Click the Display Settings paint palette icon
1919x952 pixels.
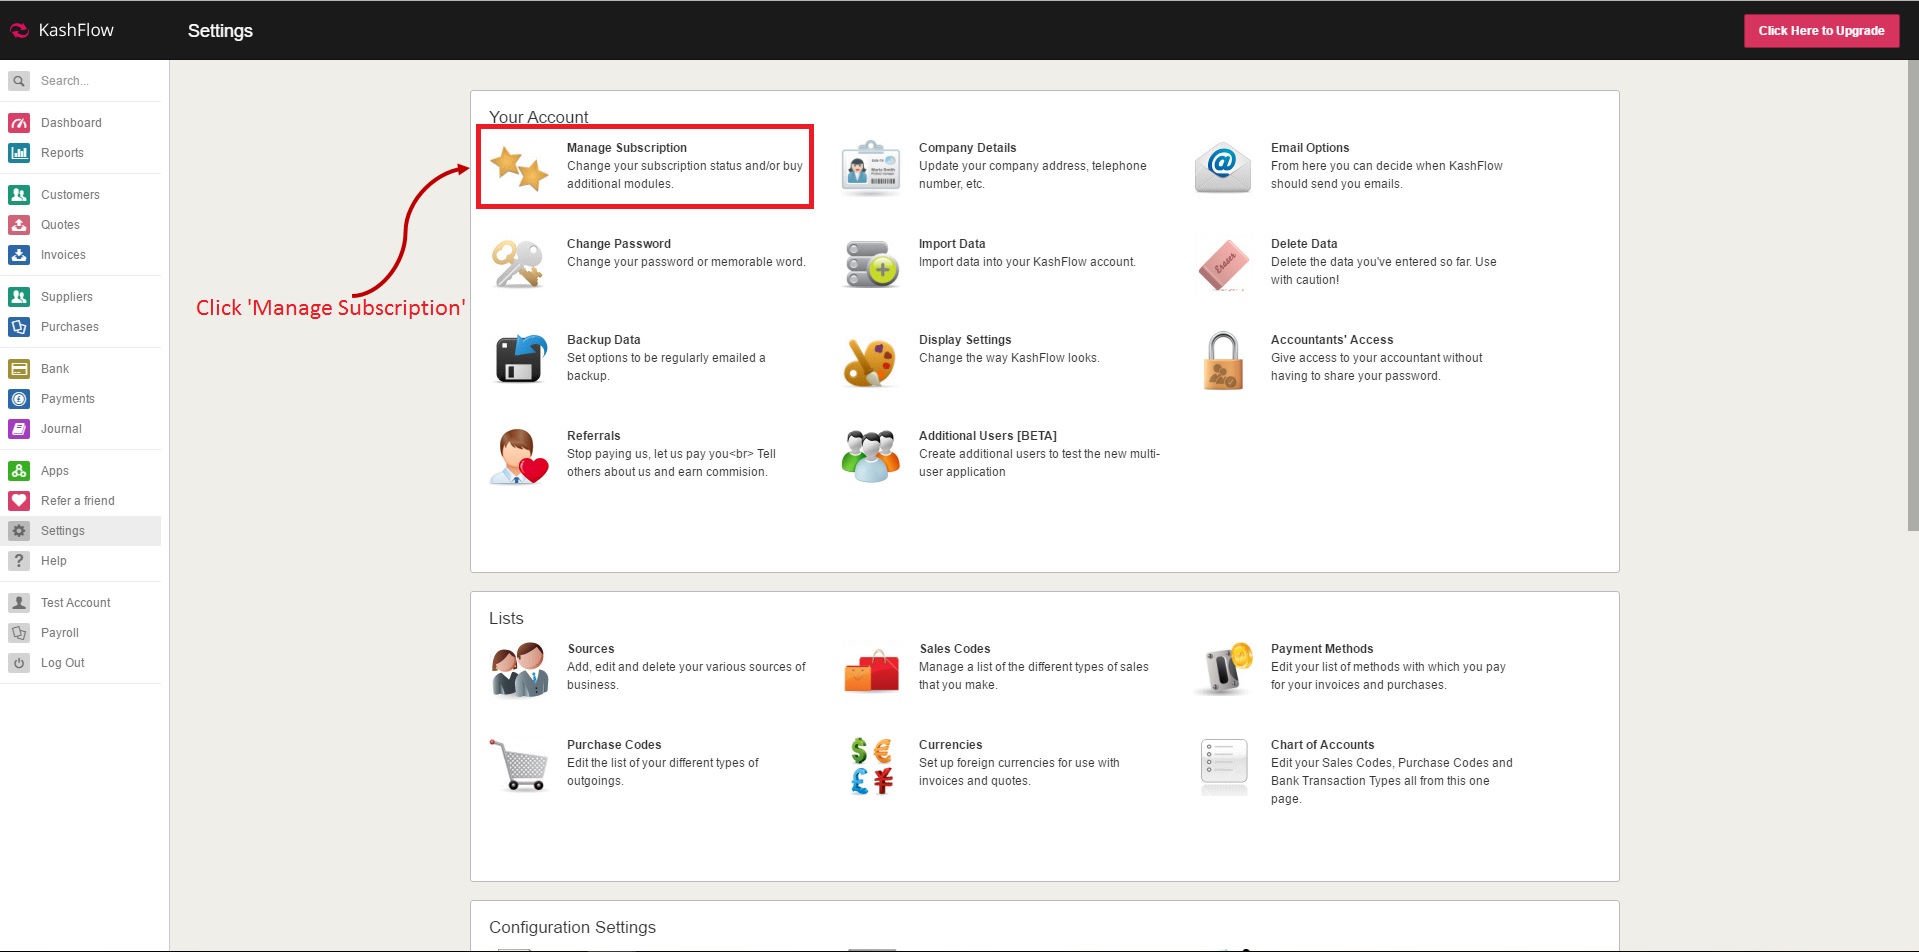click(870, 360)
